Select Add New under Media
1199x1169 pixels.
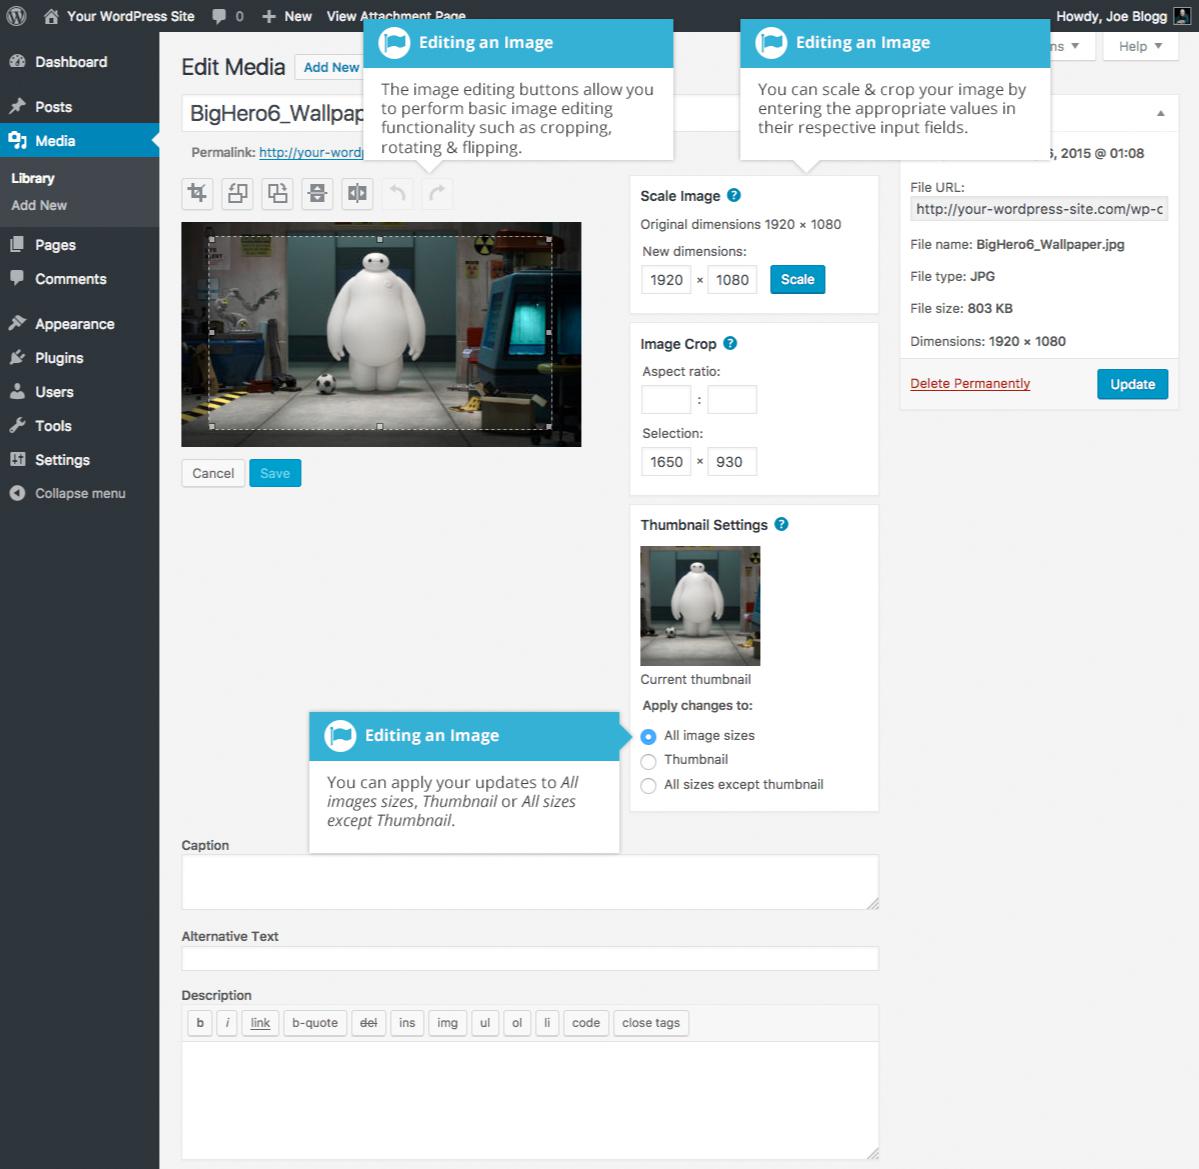(39, 206)
